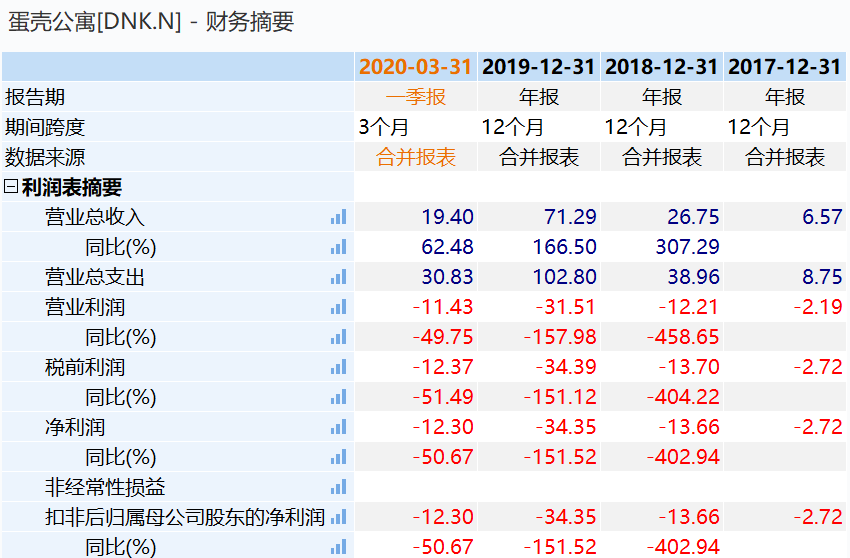
Task: Open chart icon for 营业利润 row
Action: (338, 307)
